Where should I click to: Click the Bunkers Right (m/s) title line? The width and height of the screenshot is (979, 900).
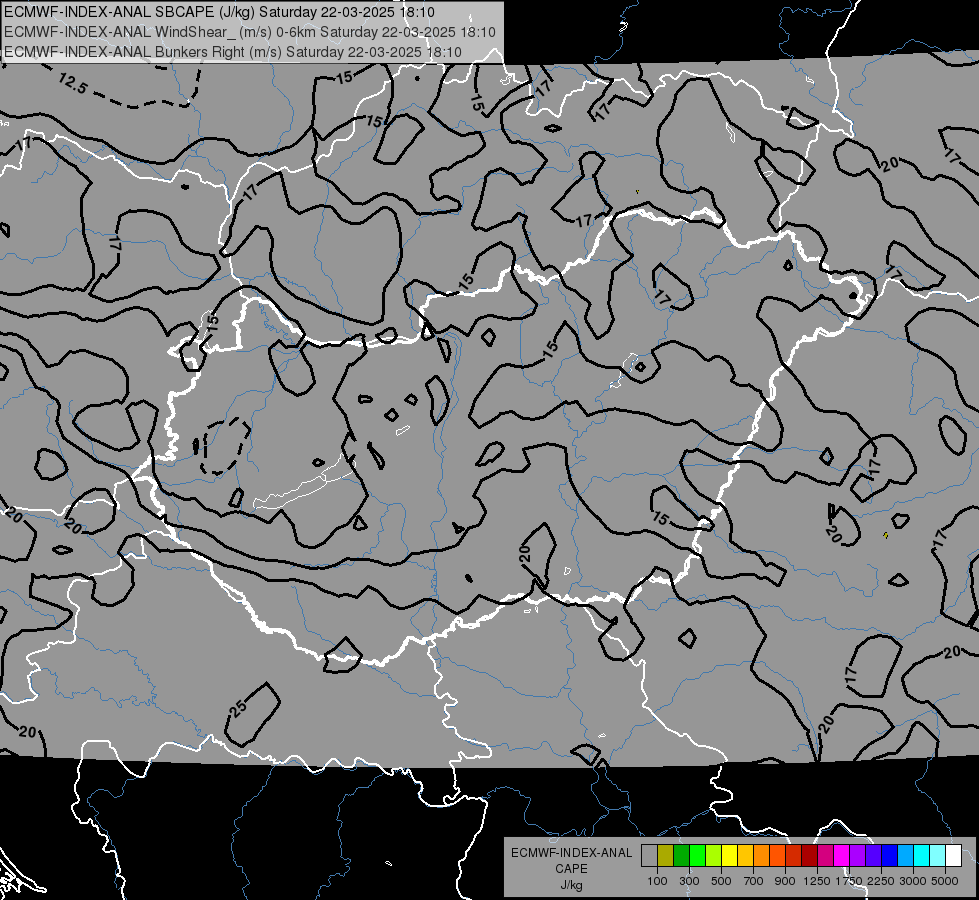233,52
